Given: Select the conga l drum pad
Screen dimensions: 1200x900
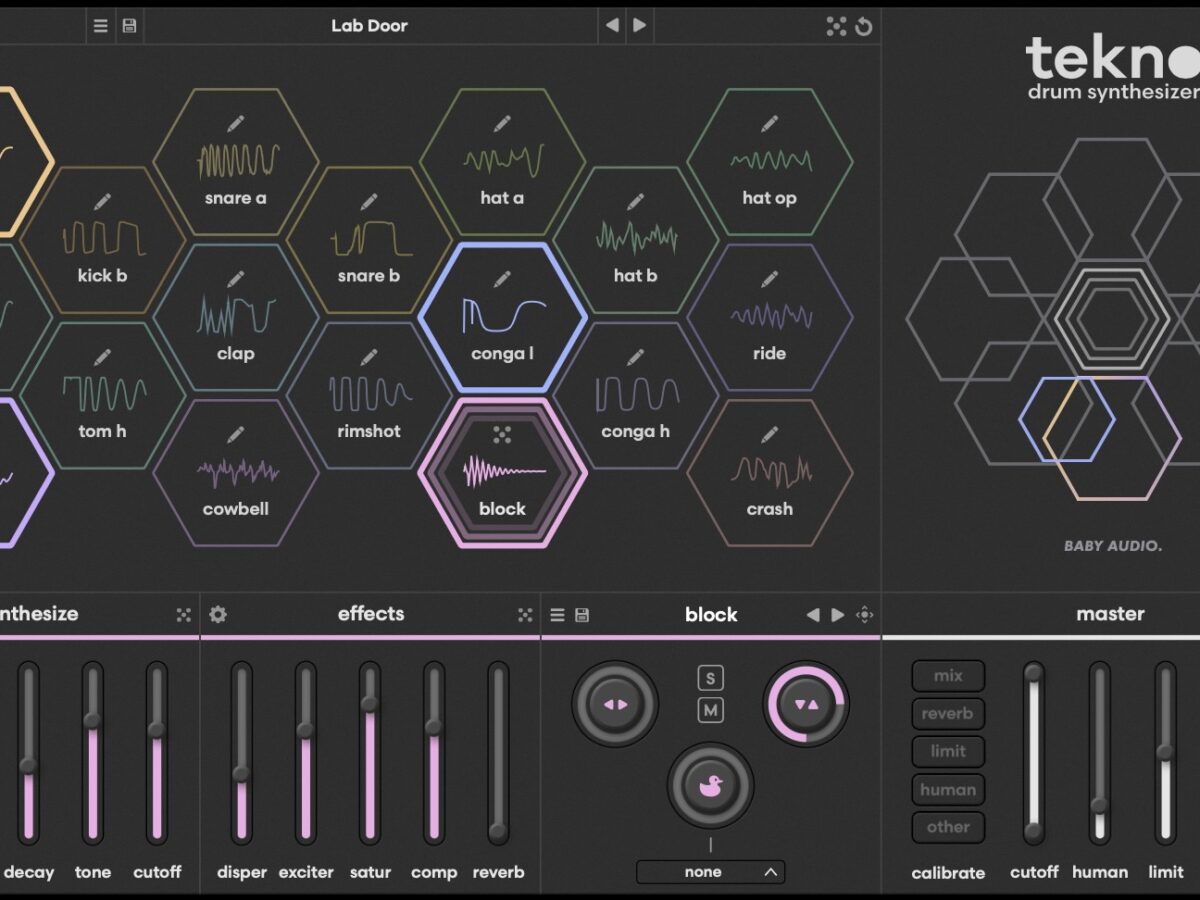Looking at the screenshot, I should (x=502, y=318).
